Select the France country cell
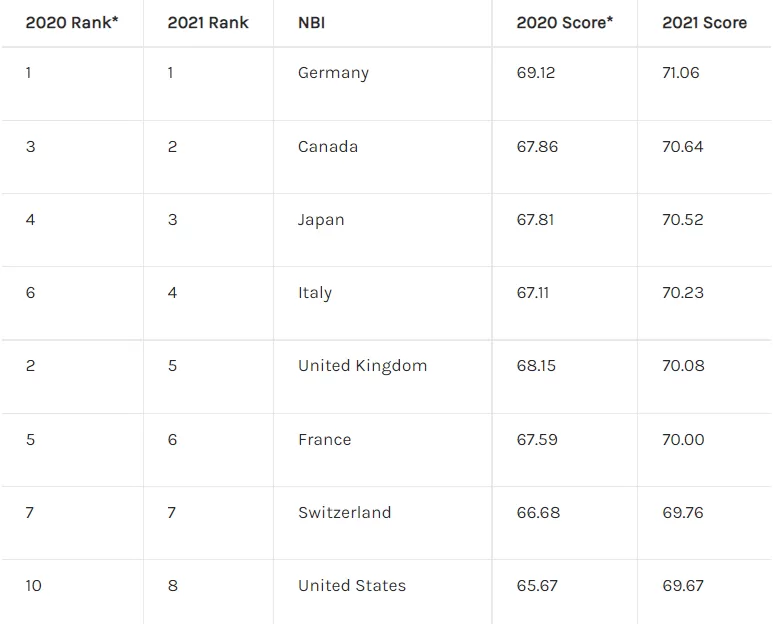The height and width of the screenshot is (624, 773). pyautogui.click(x=325, y=439)
